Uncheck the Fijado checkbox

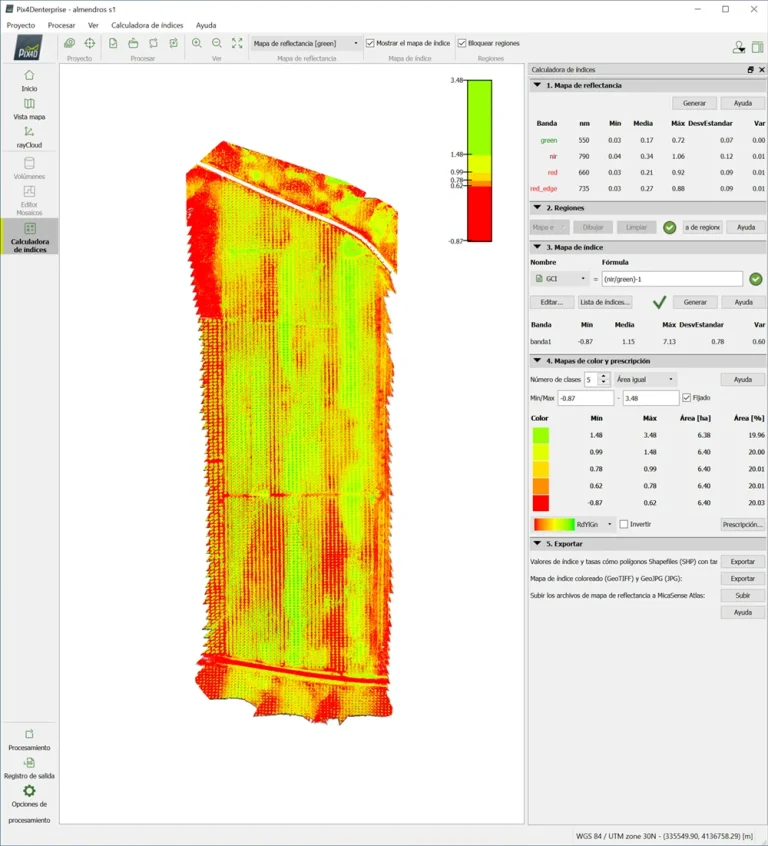coord(687,398)
